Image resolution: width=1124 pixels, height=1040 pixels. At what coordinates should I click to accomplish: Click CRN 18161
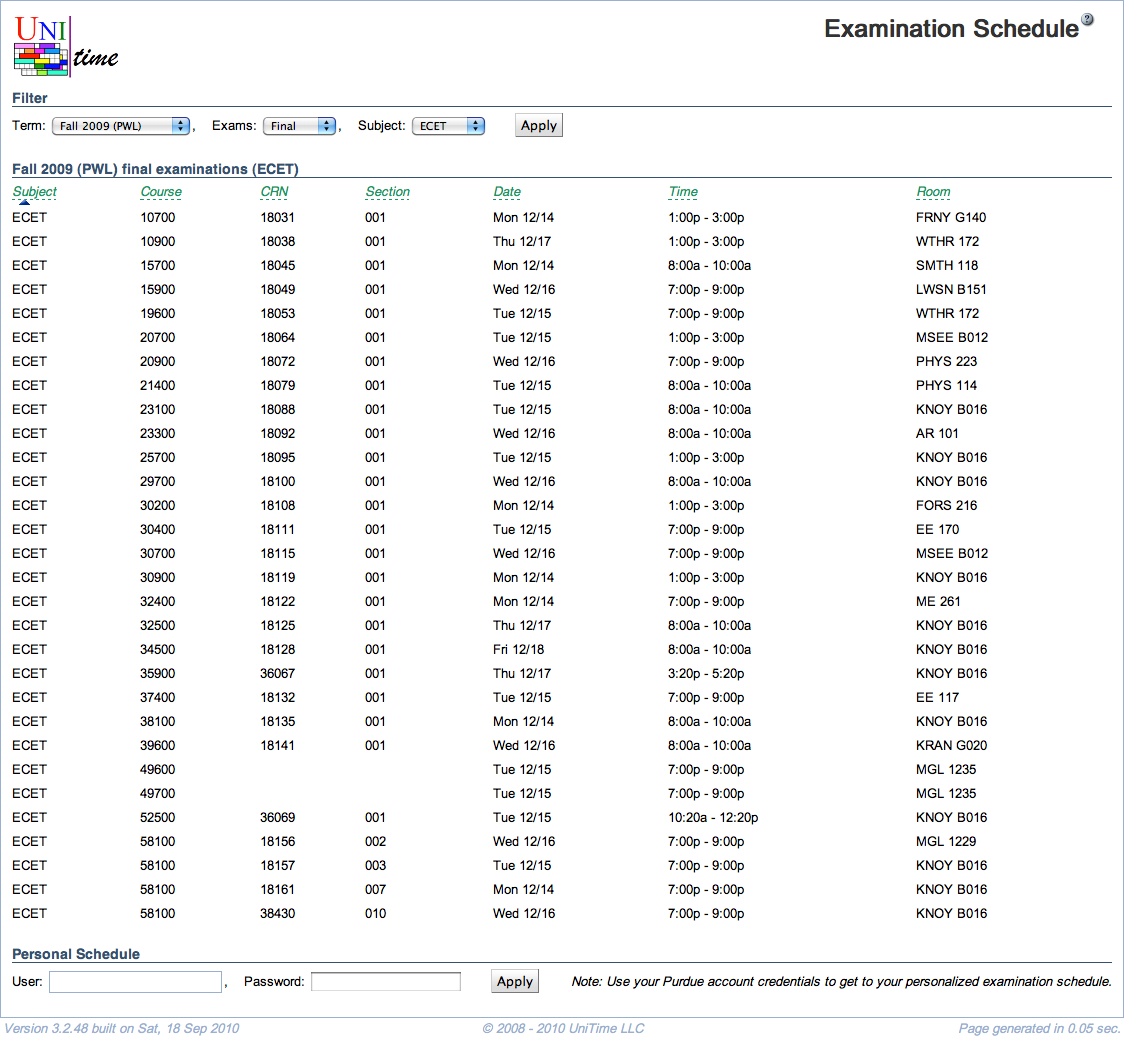coord(277,889)
